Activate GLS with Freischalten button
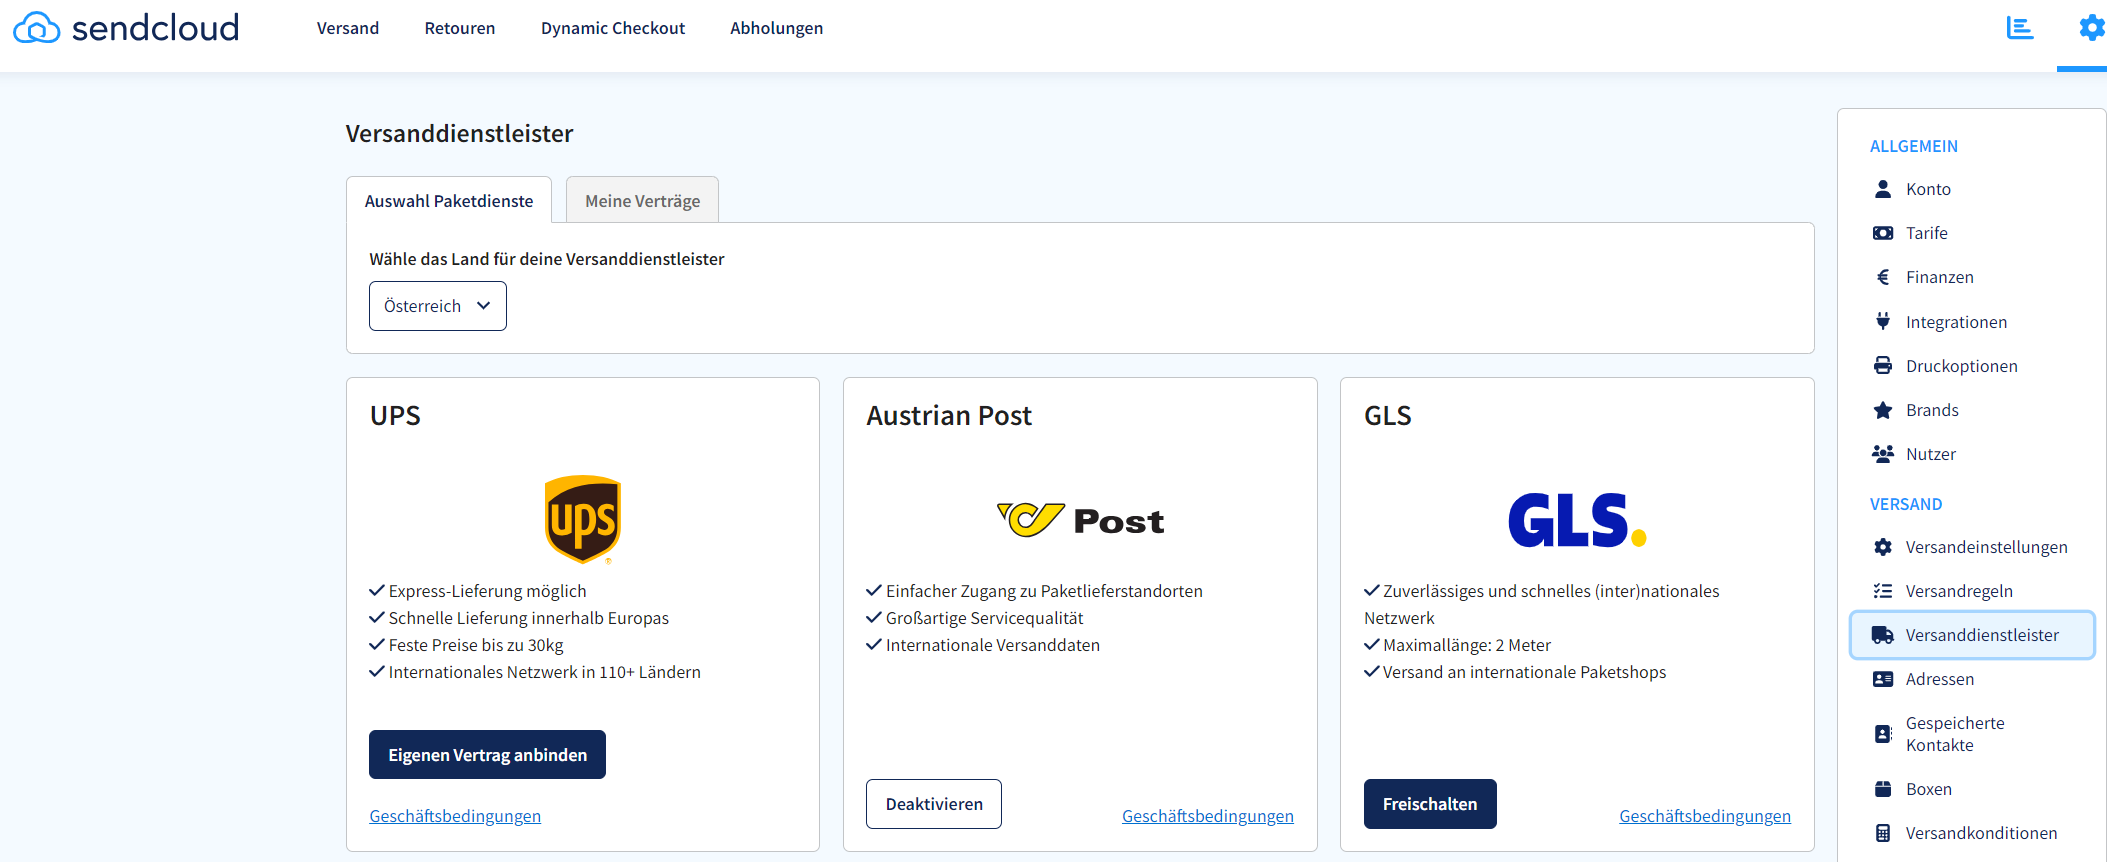 [1429, 804]
